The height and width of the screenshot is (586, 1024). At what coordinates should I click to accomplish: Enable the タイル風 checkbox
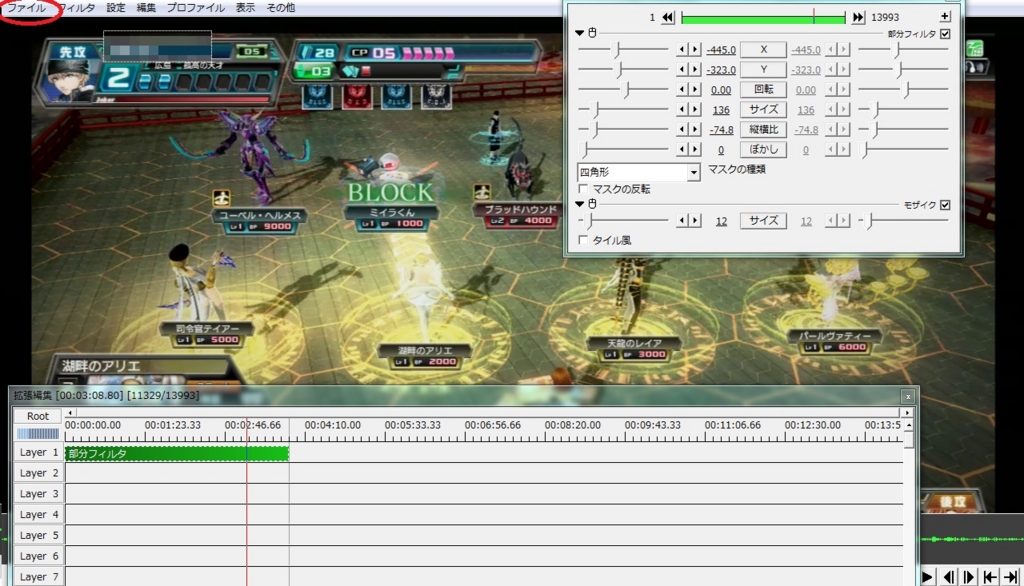tap(583, 240)
